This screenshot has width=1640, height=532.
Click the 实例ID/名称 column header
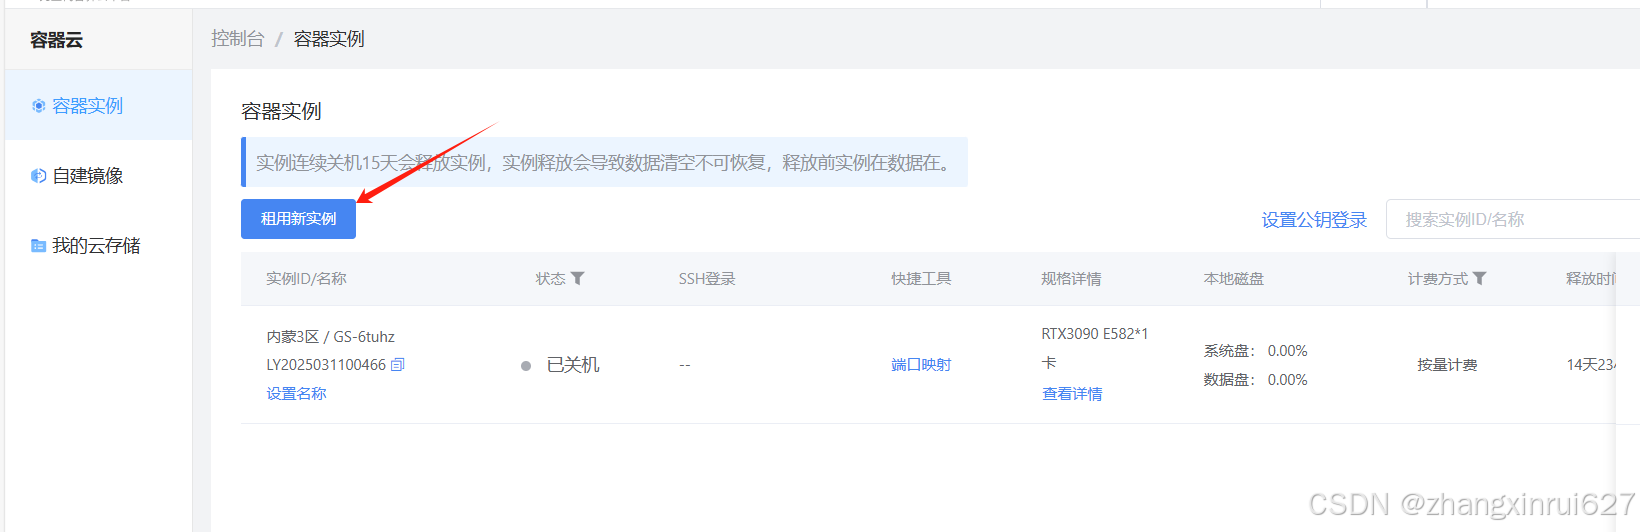pos(306,279)
